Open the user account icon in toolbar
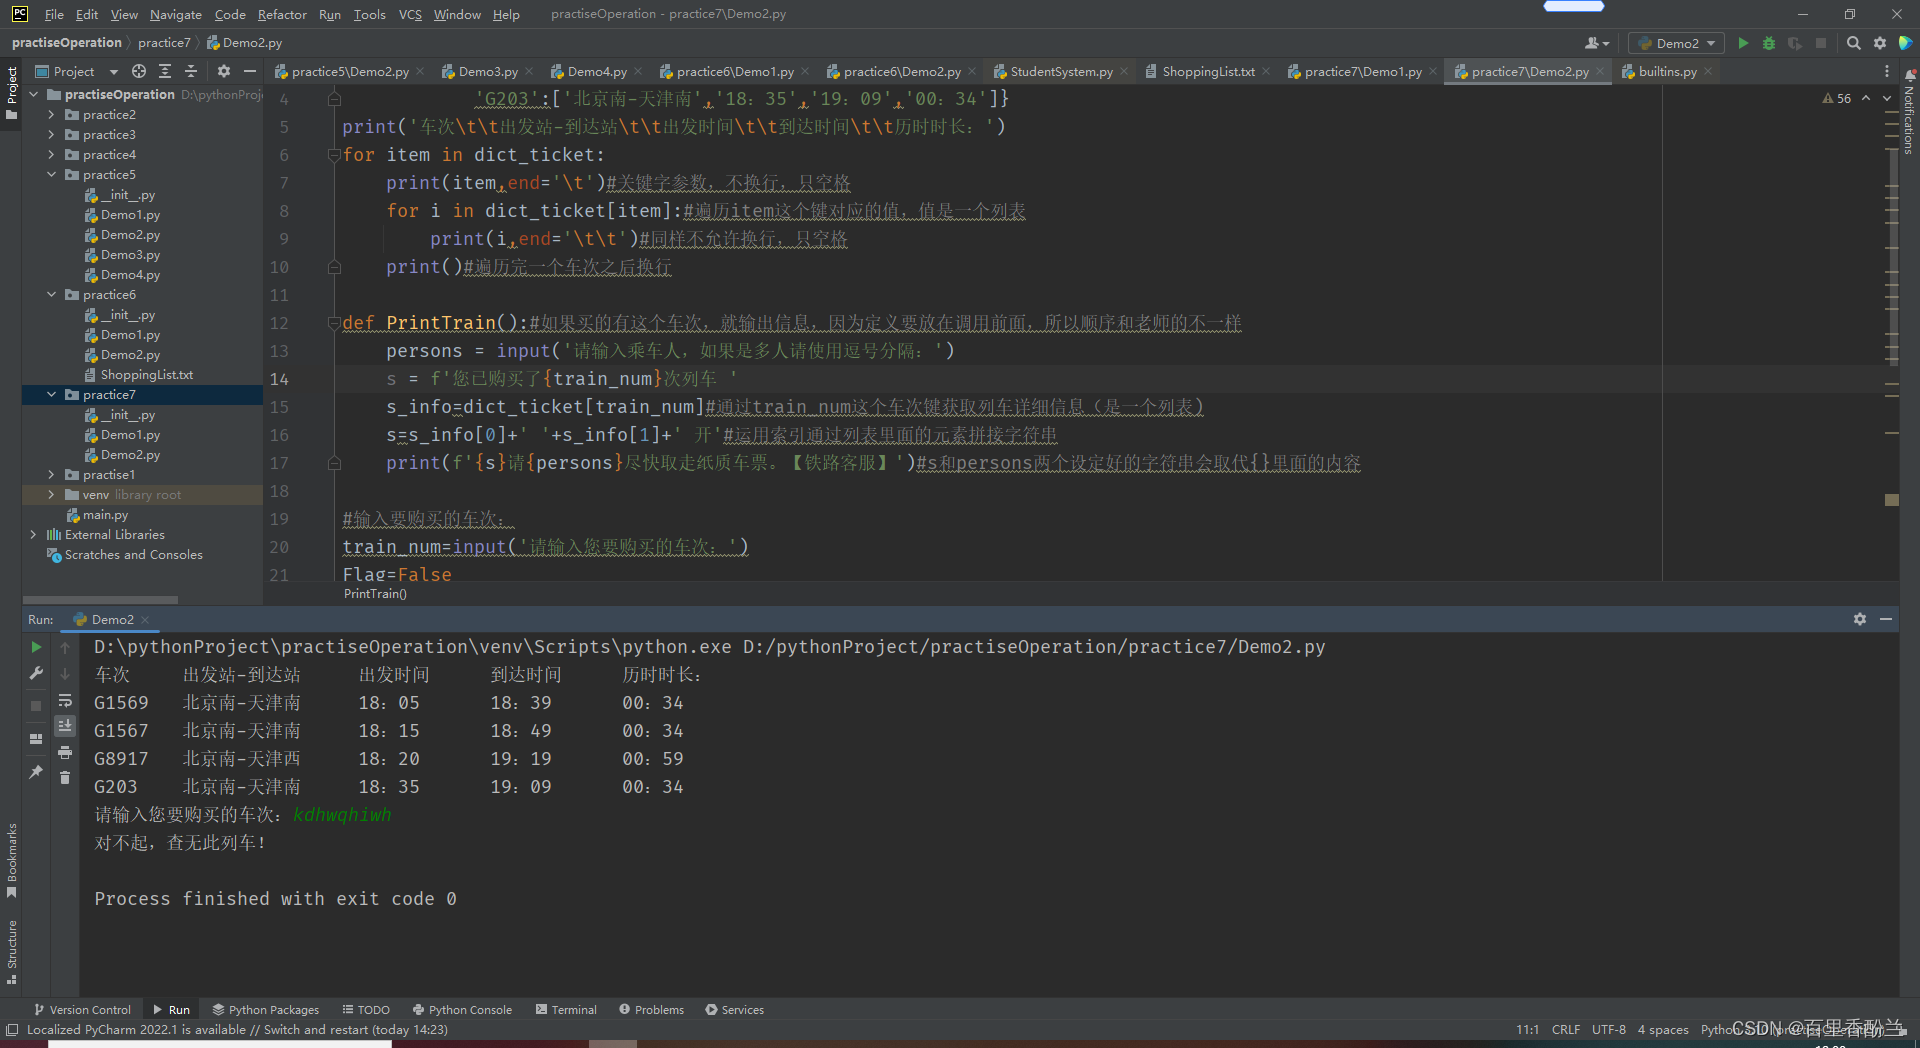This screenshot has width=1920, height=1048. pos(1596,43)
